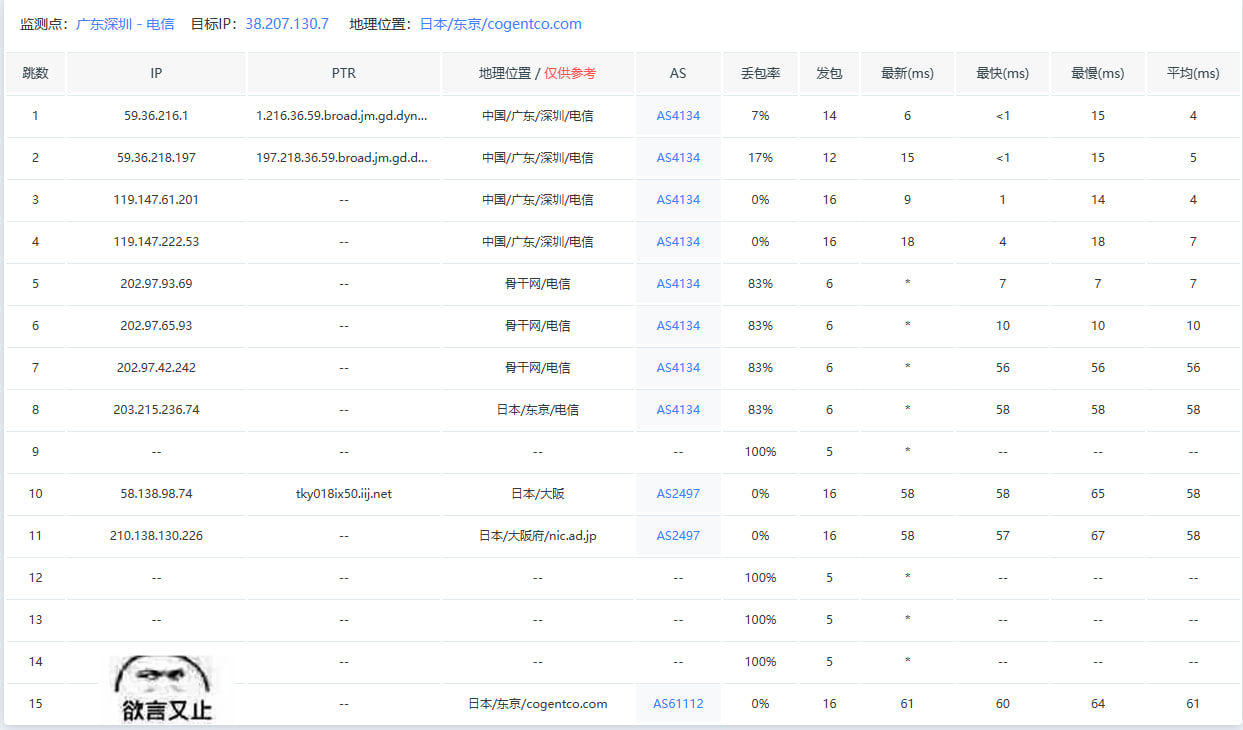
Task: Click PTR tky018ix50.iij.net in hop 10
Action: [x=343, y=494]
